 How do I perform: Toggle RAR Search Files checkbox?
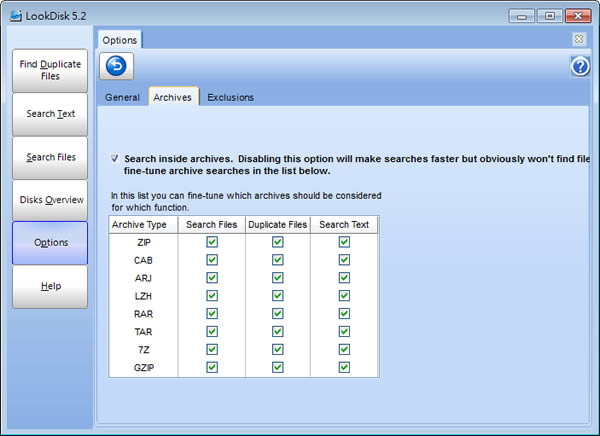click(x=212, y=314)
